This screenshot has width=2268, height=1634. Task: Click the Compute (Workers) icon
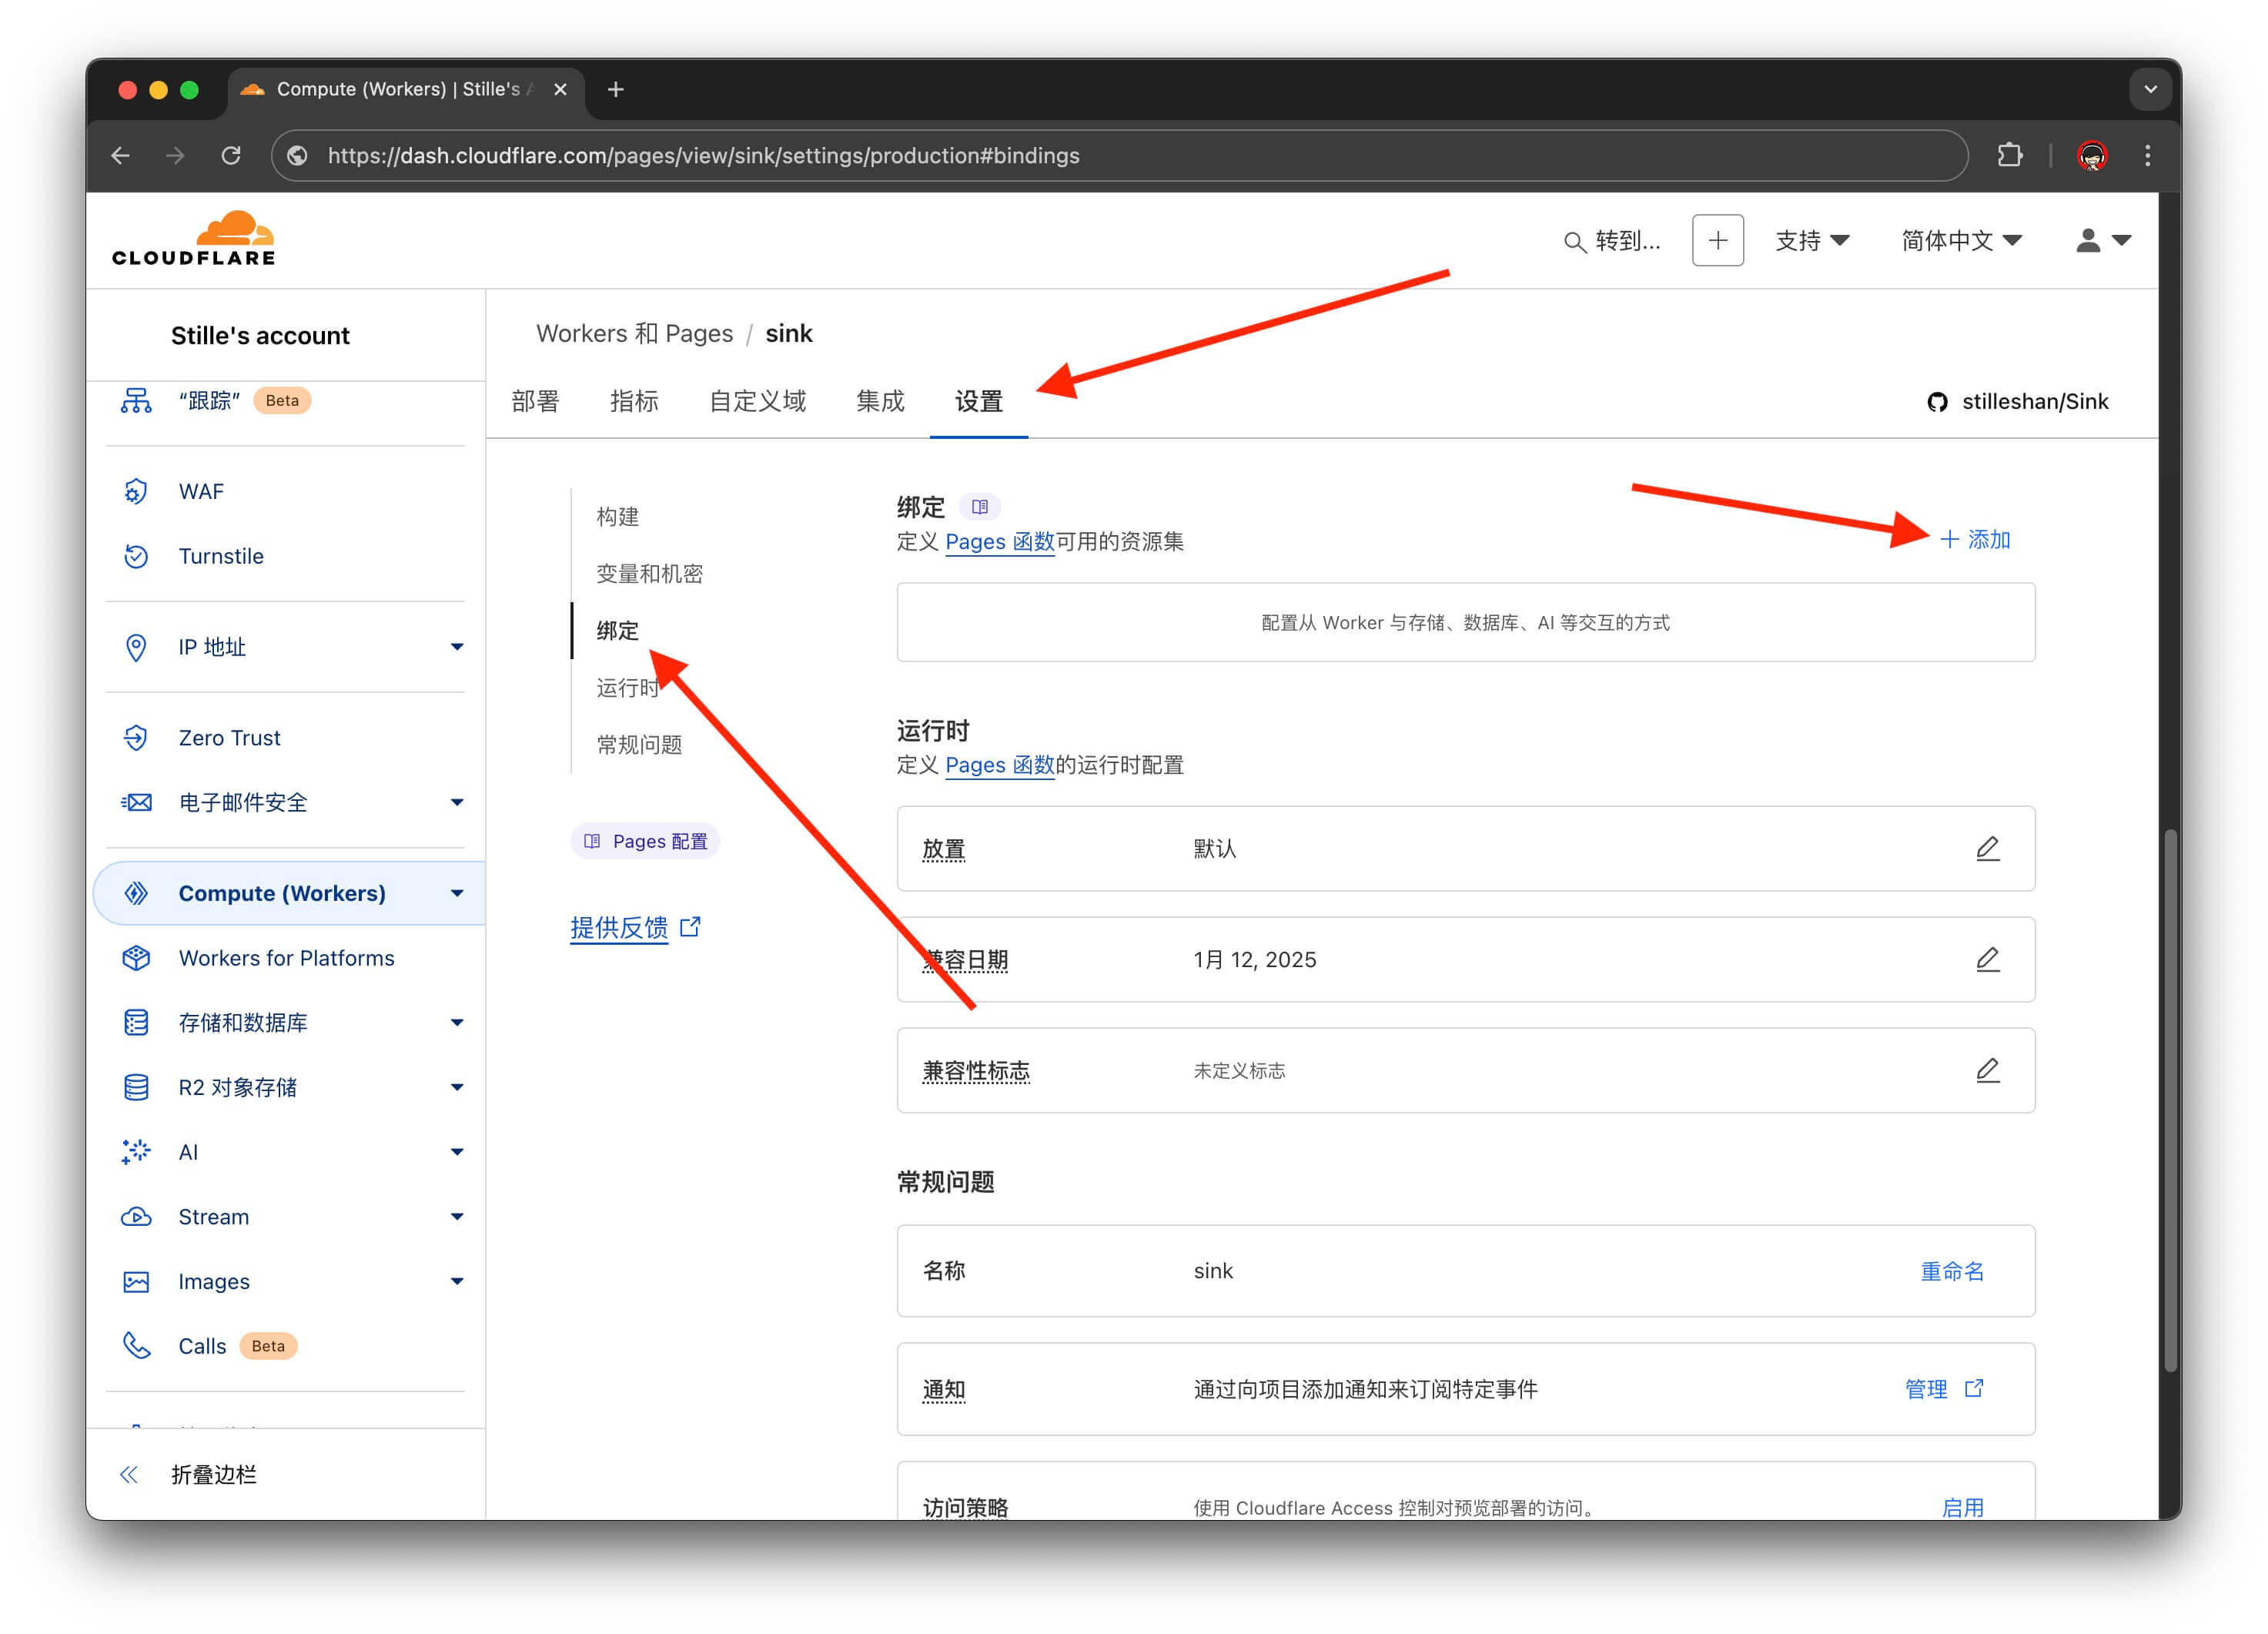click(136, 893)
